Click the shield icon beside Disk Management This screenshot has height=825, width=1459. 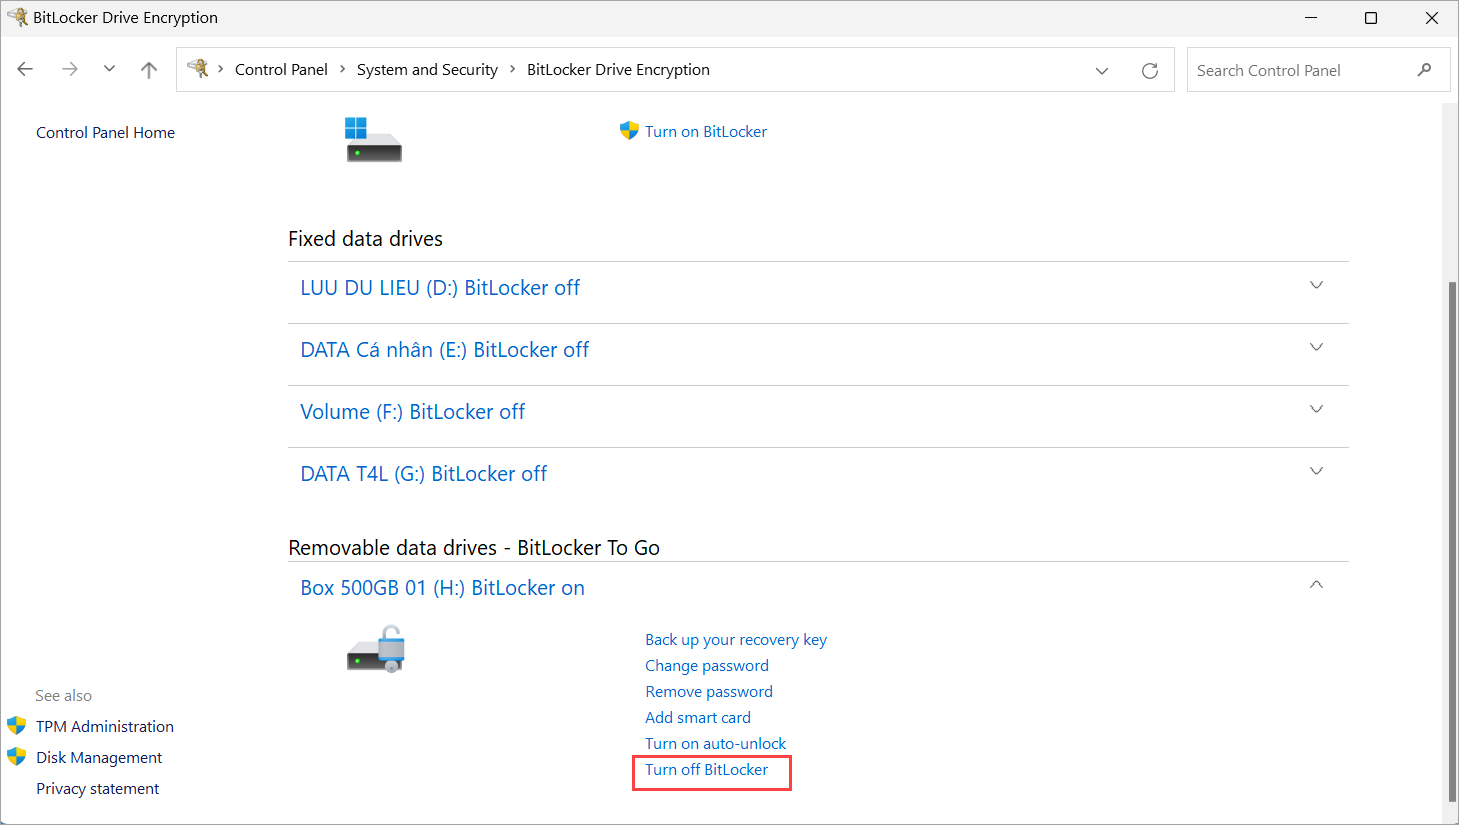tap(18, 757)
